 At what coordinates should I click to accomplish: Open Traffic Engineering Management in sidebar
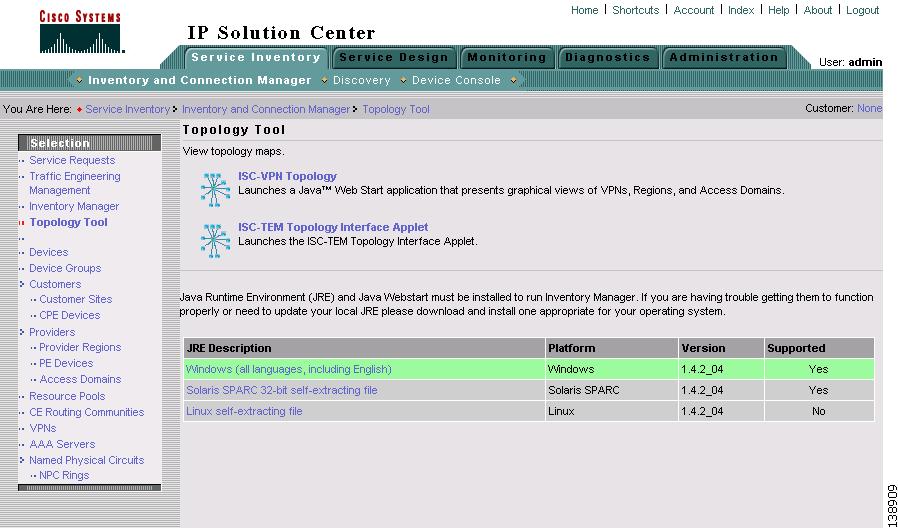coord(75,183)
